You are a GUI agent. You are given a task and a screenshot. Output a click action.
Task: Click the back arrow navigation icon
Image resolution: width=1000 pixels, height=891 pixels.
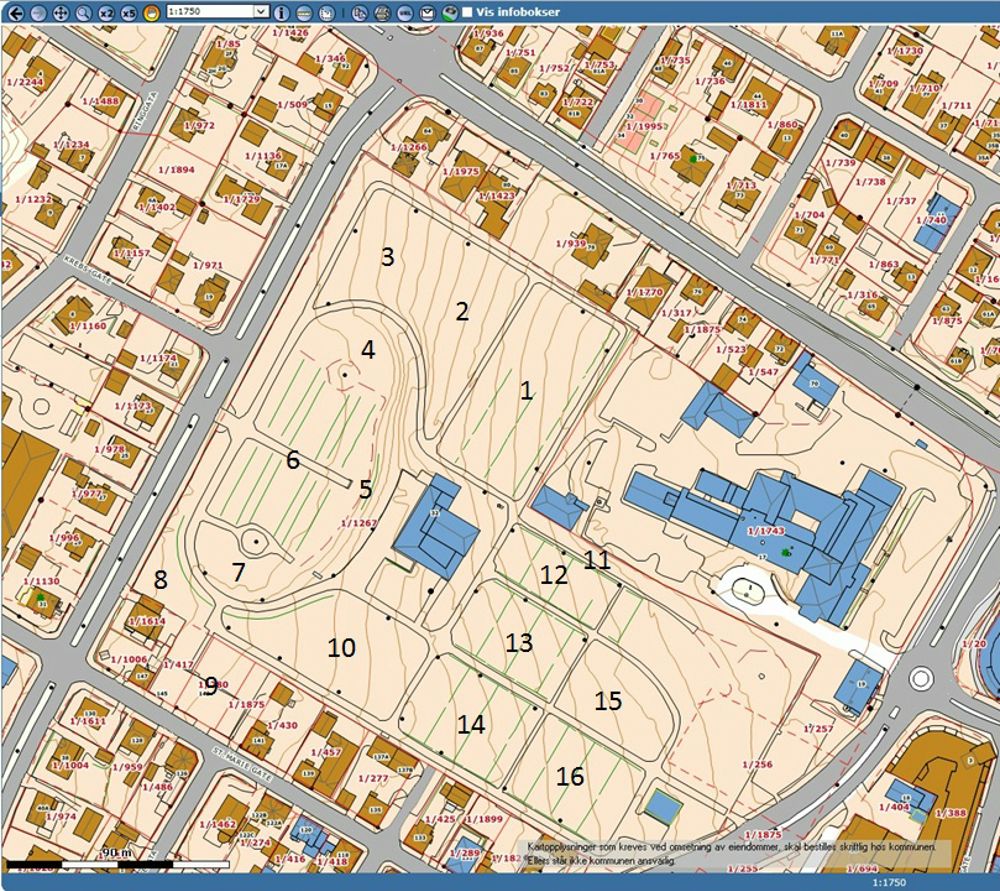(14, 12)
